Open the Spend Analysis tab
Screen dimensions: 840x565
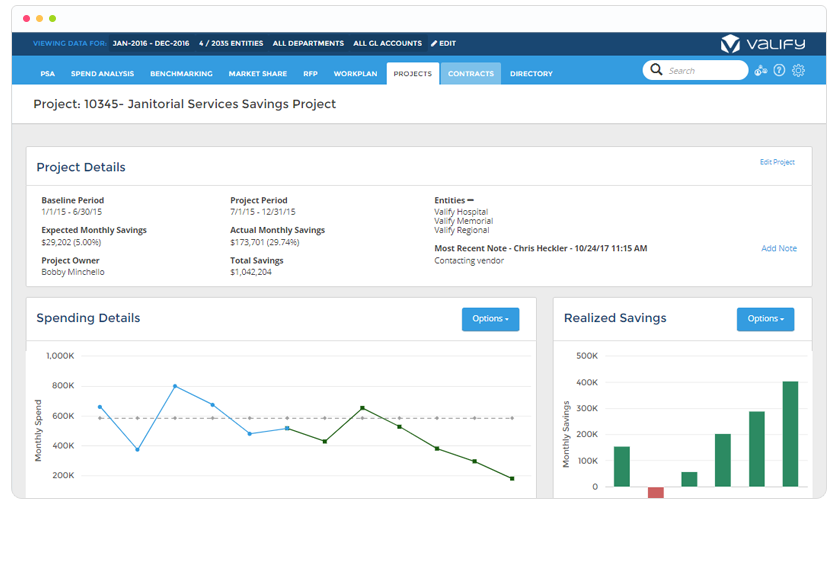[102, 74]
